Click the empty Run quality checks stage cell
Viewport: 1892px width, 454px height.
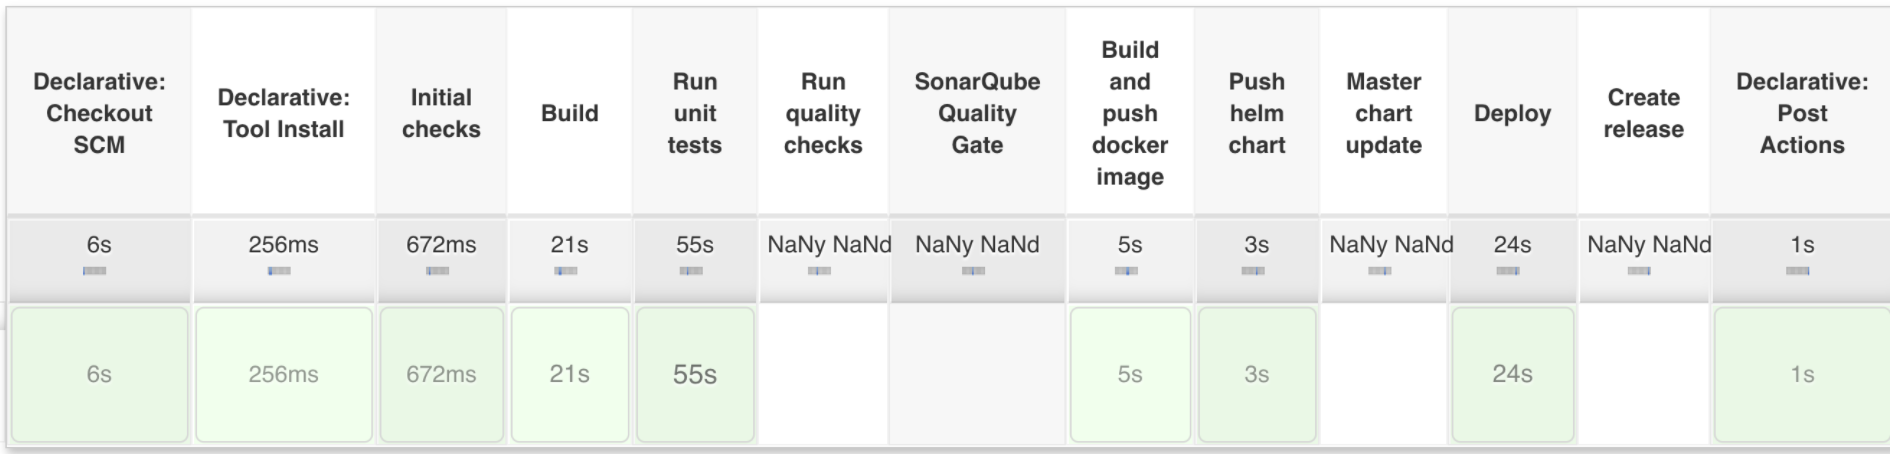pos(823,374)
